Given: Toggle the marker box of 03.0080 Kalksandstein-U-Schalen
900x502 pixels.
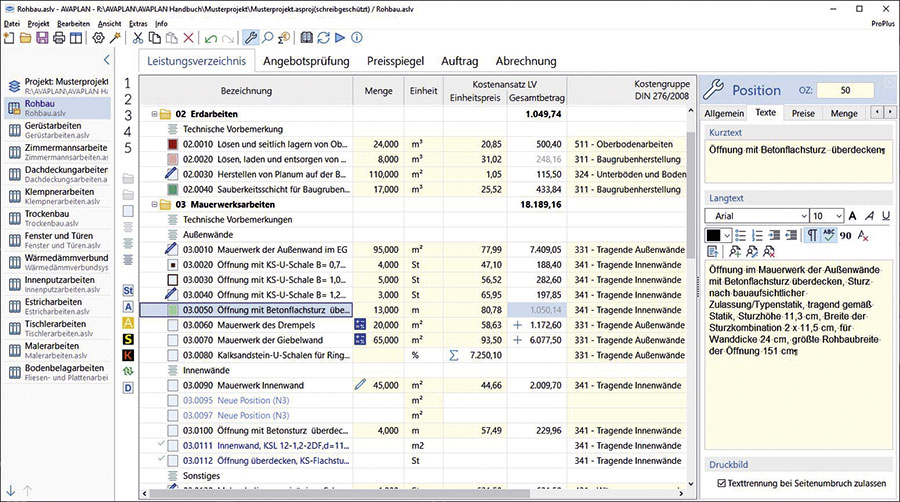Looking at the screenshot, I should (x=173, y=355).
